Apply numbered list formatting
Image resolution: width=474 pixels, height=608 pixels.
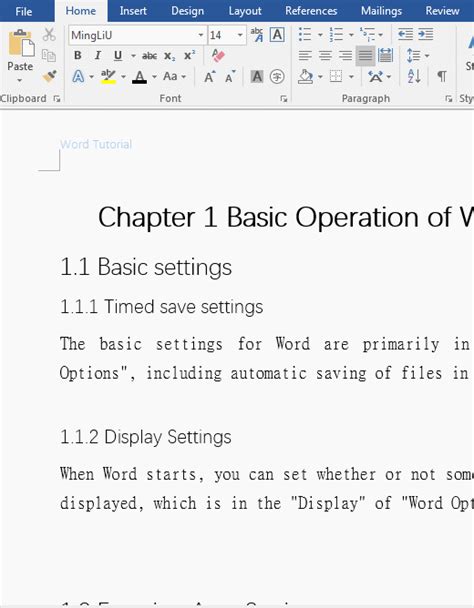[336, 35]
